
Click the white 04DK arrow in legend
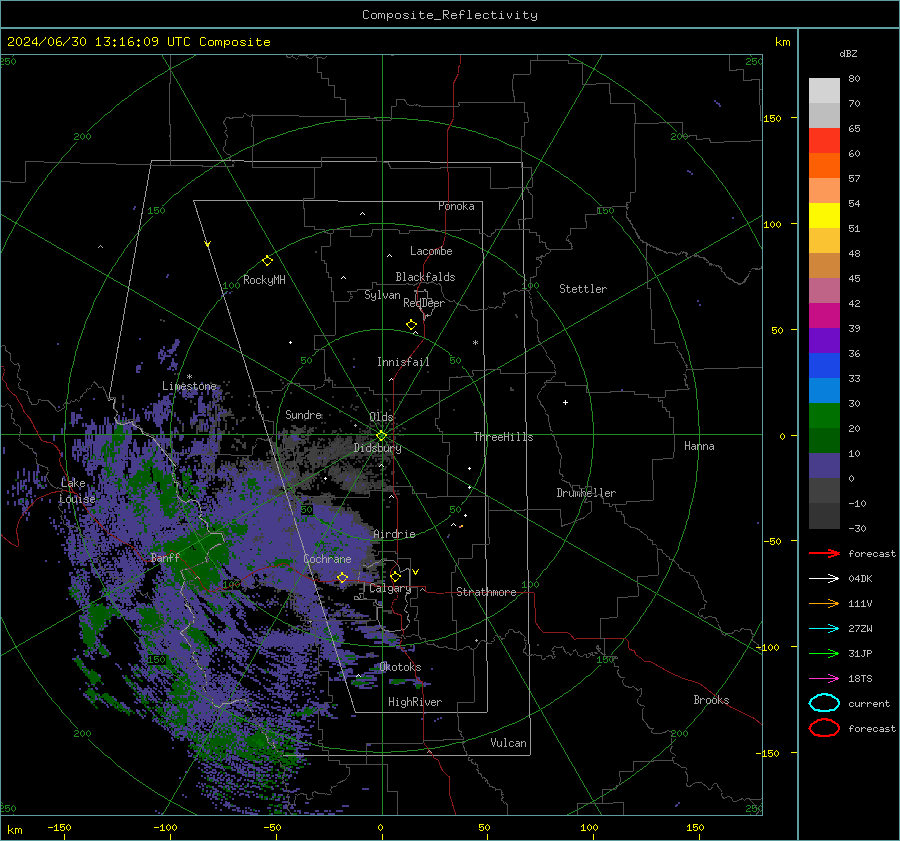click(824, 579)
